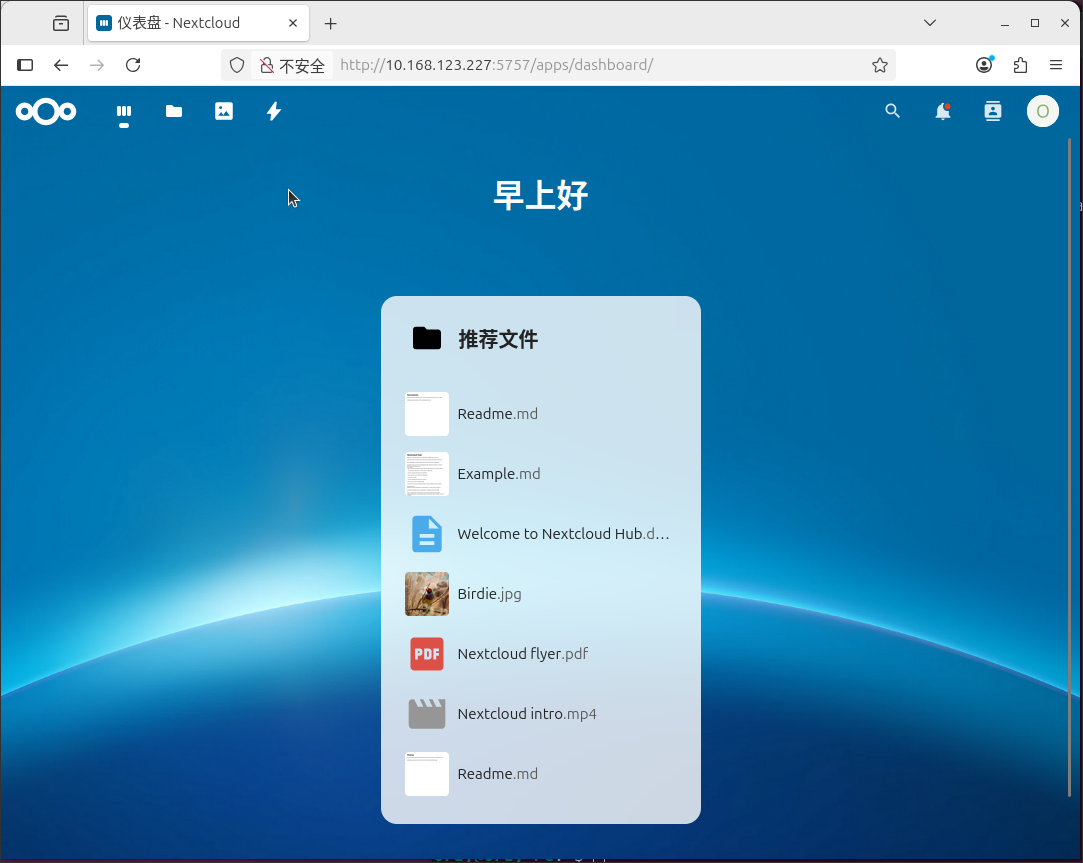Open the browser hamburger menu
This screenshot has height=863, width=1083.
pos(1056,65)
